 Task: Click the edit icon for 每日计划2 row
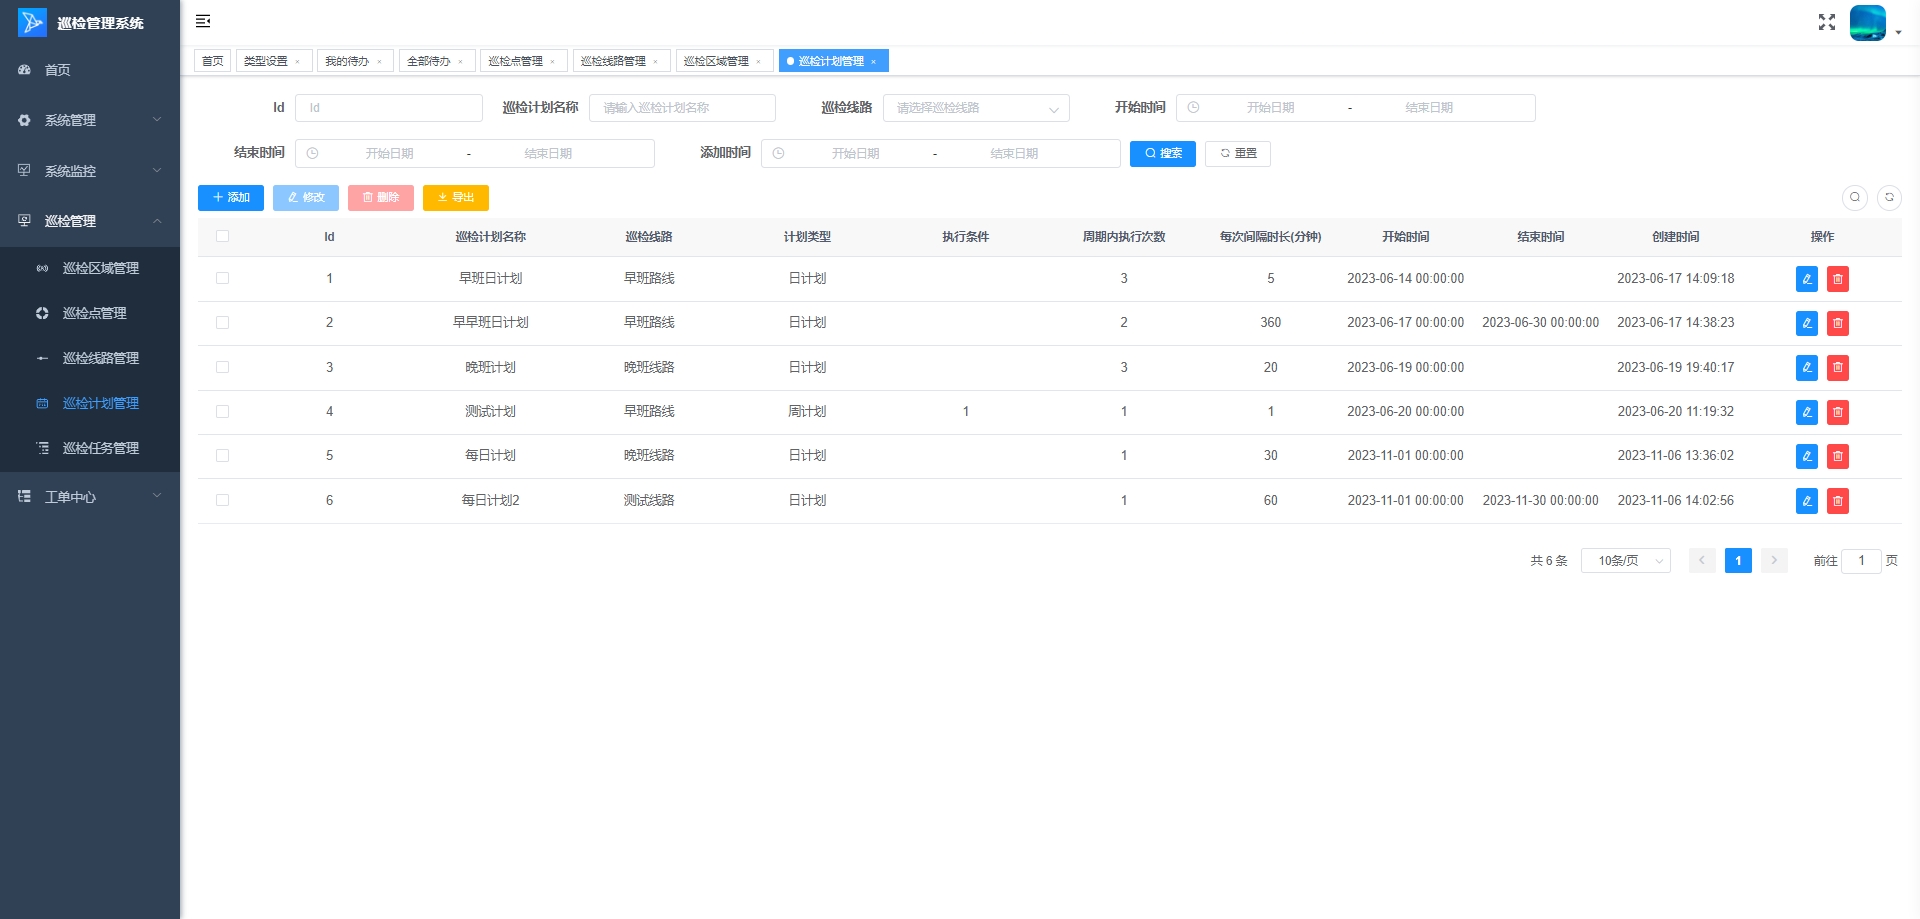1806,501
